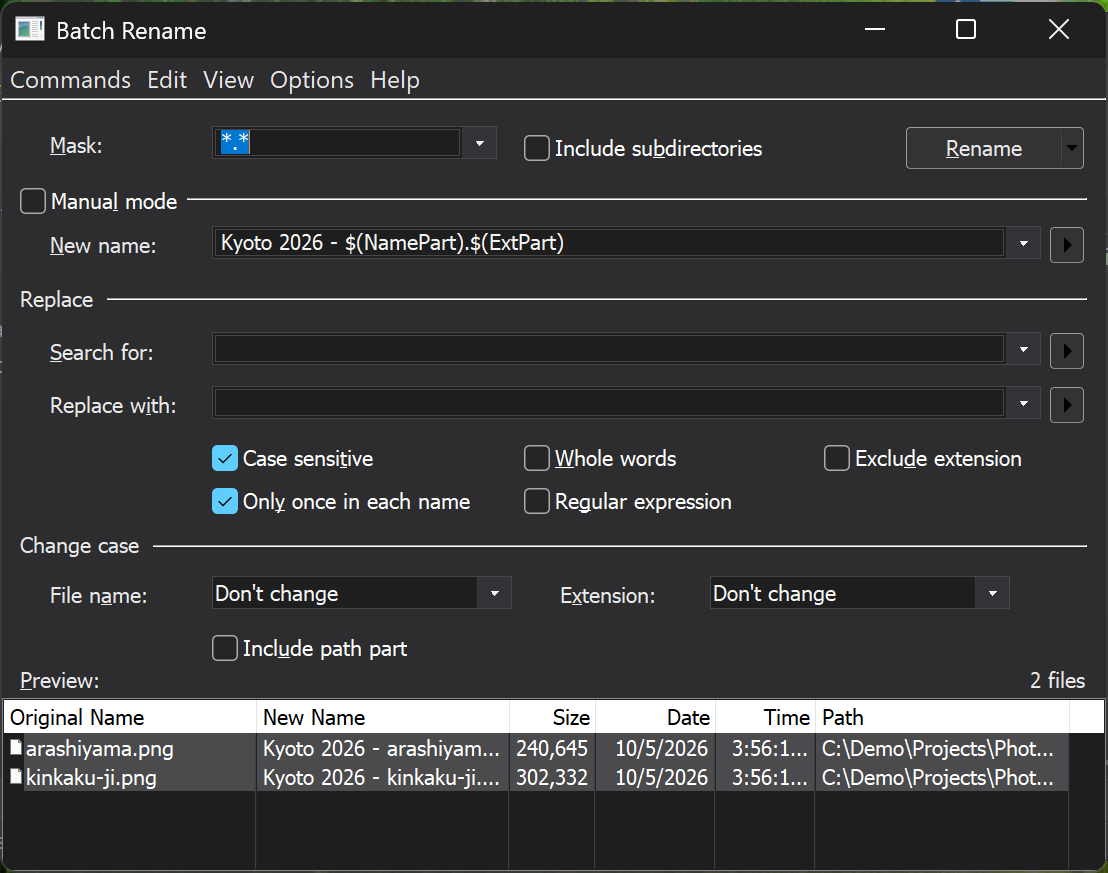Open File name case dropdown
The width and height of the screenshot is (1108, 873).
point(495,594)
